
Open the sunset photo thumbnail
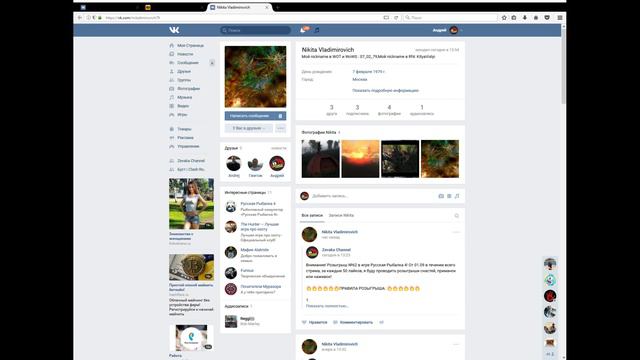pos(360,159)
